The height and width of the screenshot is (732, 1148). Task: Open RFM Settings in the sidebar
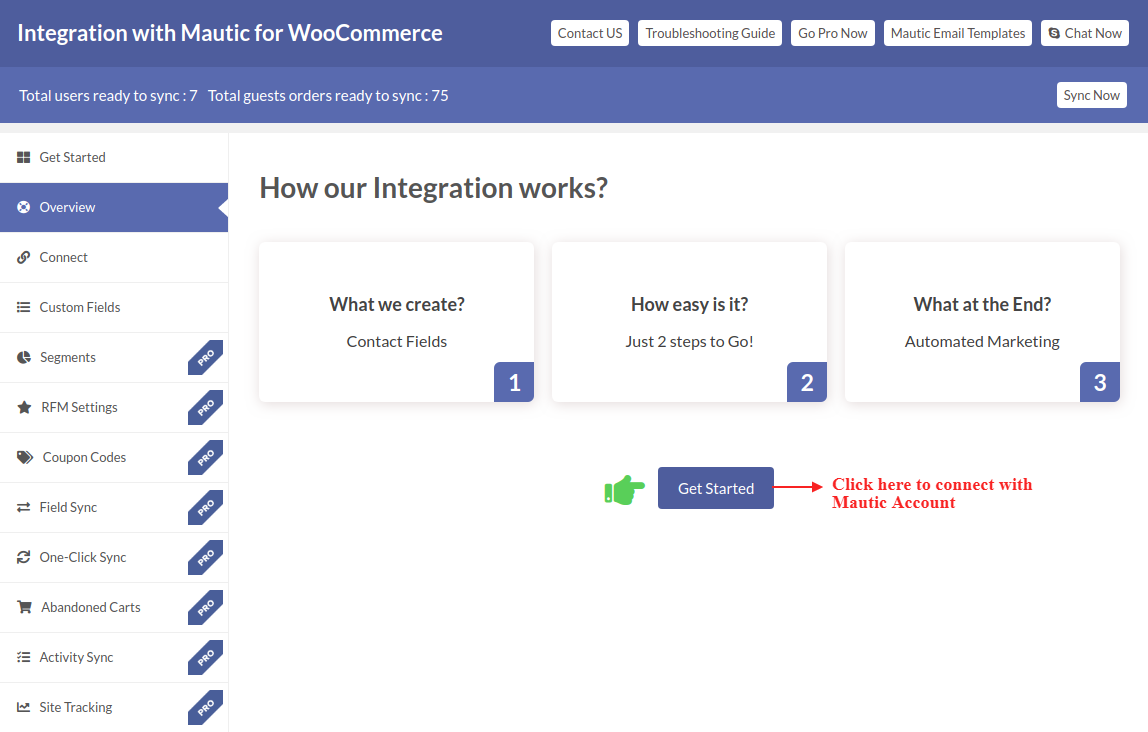pos(114,407)
